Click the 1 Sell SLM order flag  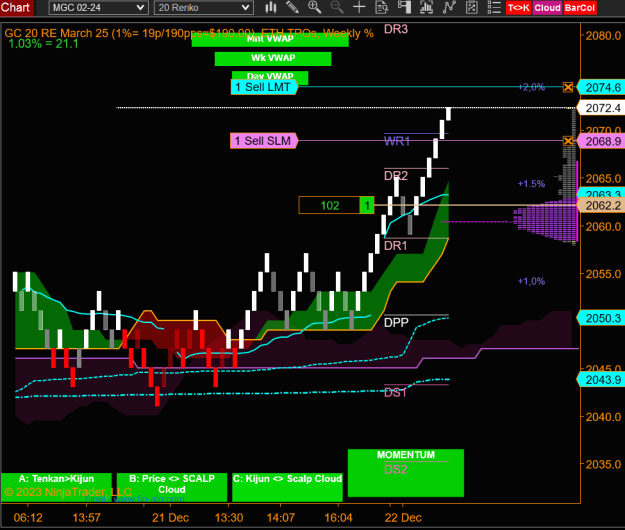coord(263,141)
